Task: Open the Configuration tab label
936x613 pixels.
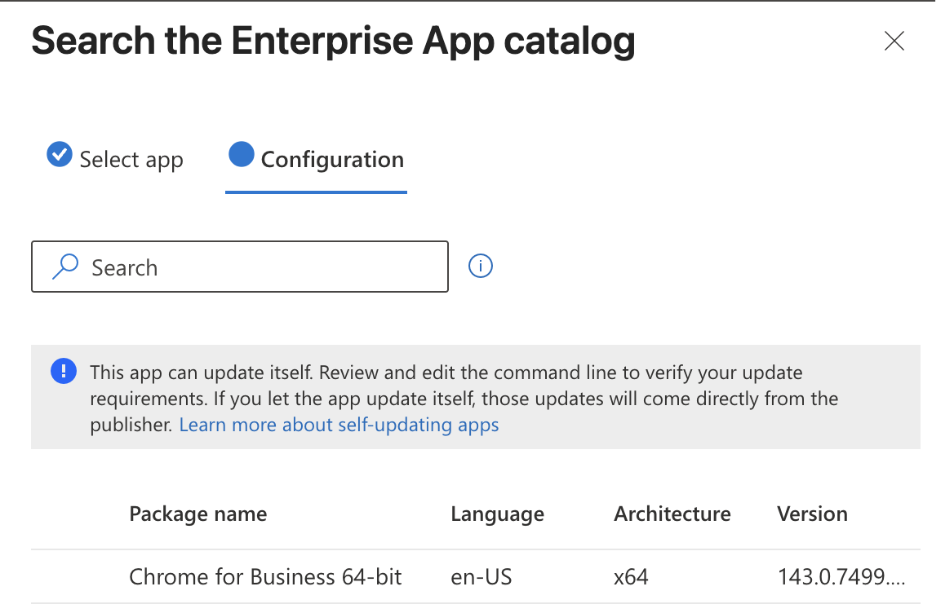Action: [x=332, y=160]
